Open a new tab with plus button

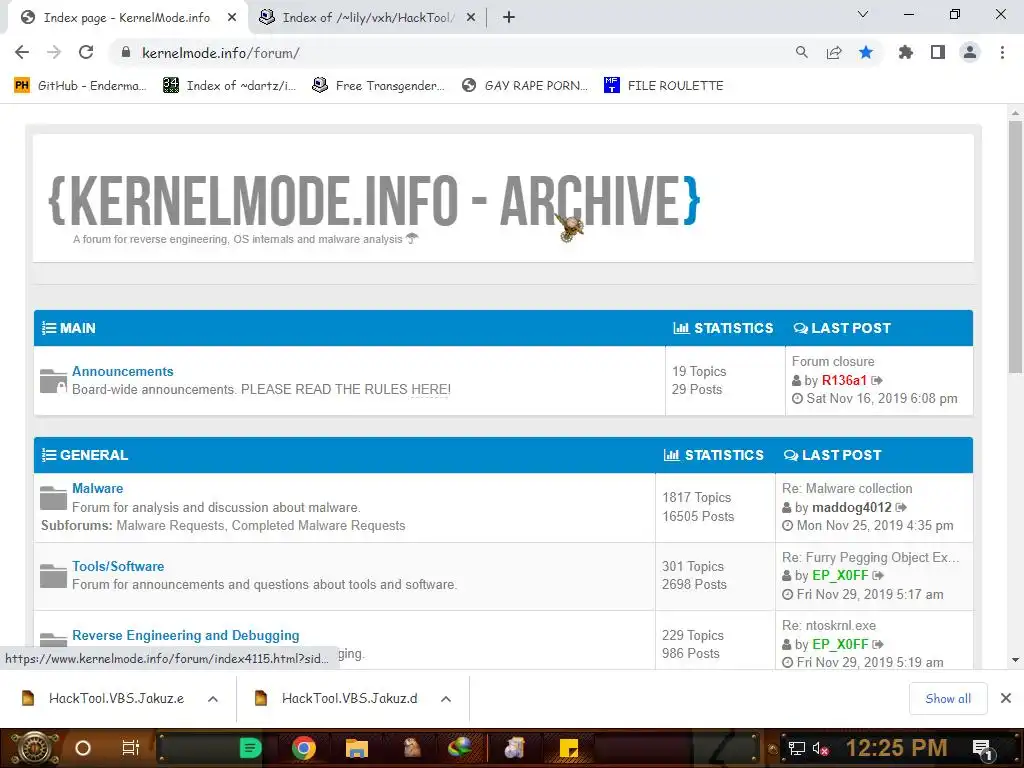[509, 18]
